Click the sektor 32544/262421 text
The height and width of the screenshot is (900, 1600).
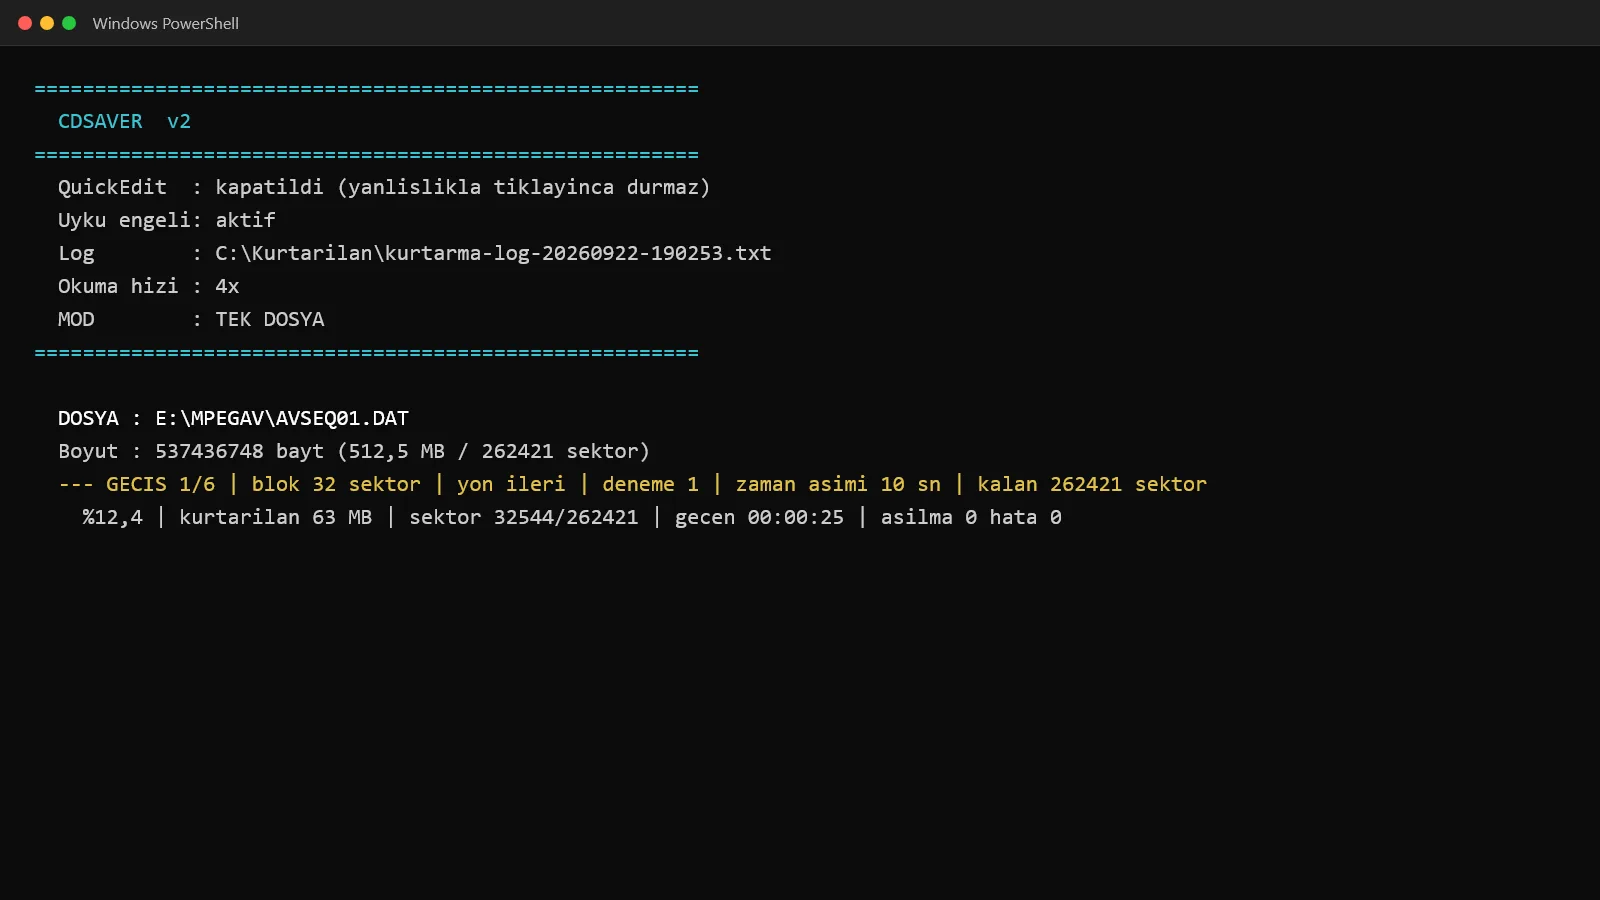tap(523, 517)
